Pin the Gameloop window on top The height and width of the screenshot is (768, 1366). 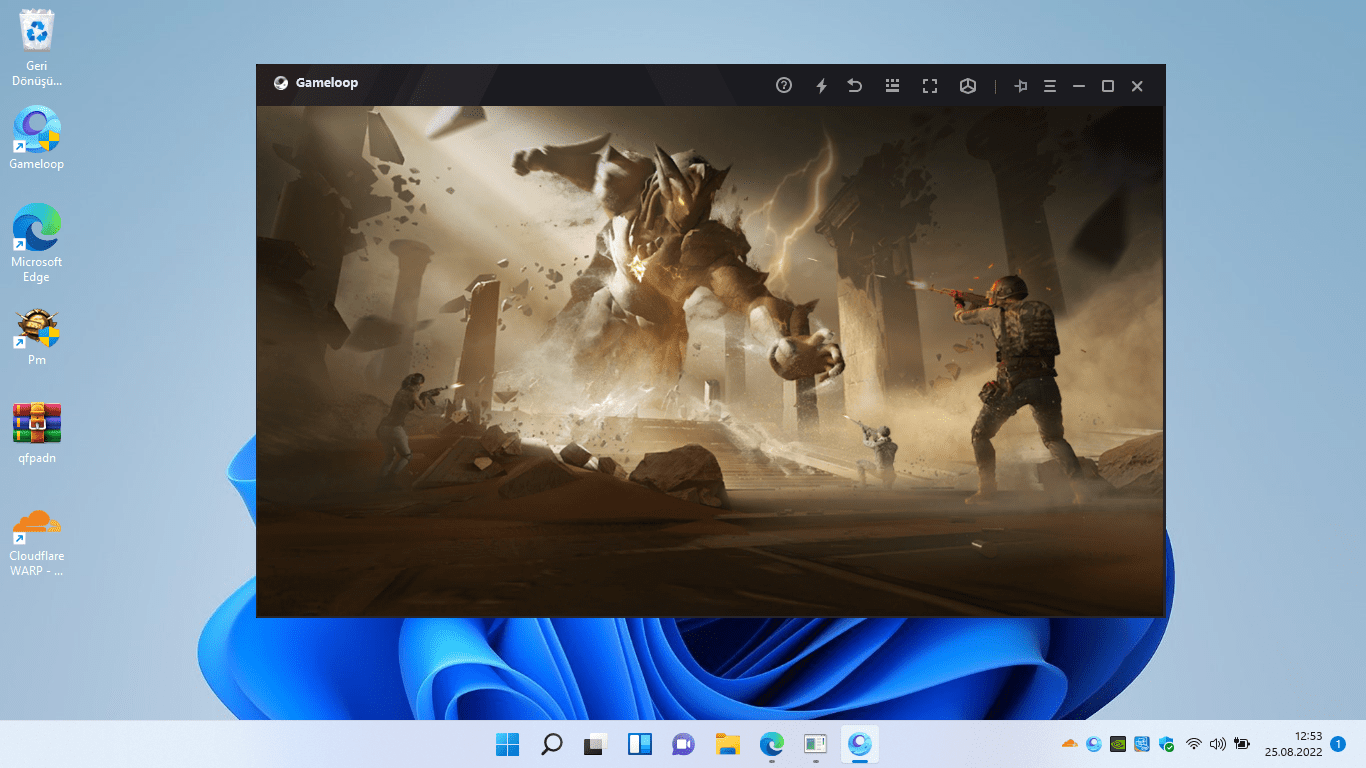coord(1021,86)
